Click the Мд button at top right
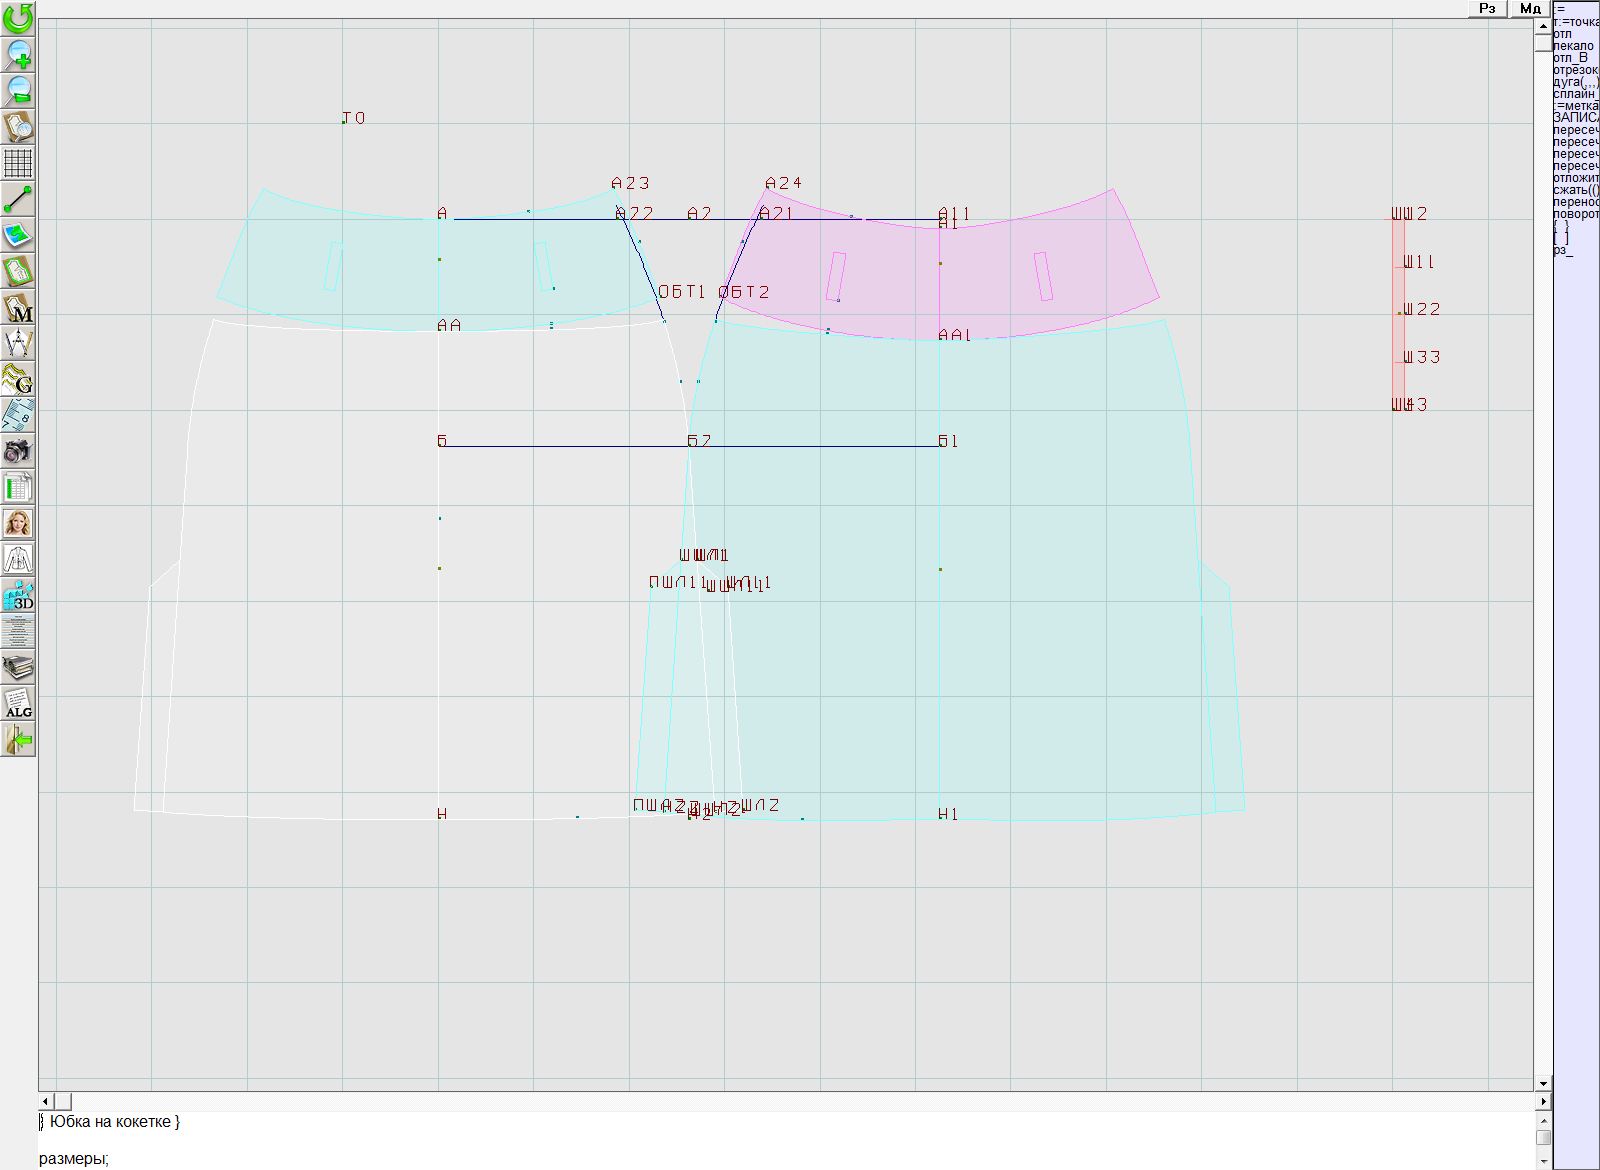The height and width of the screenshot is (1170, 1600). [1530, 9]
